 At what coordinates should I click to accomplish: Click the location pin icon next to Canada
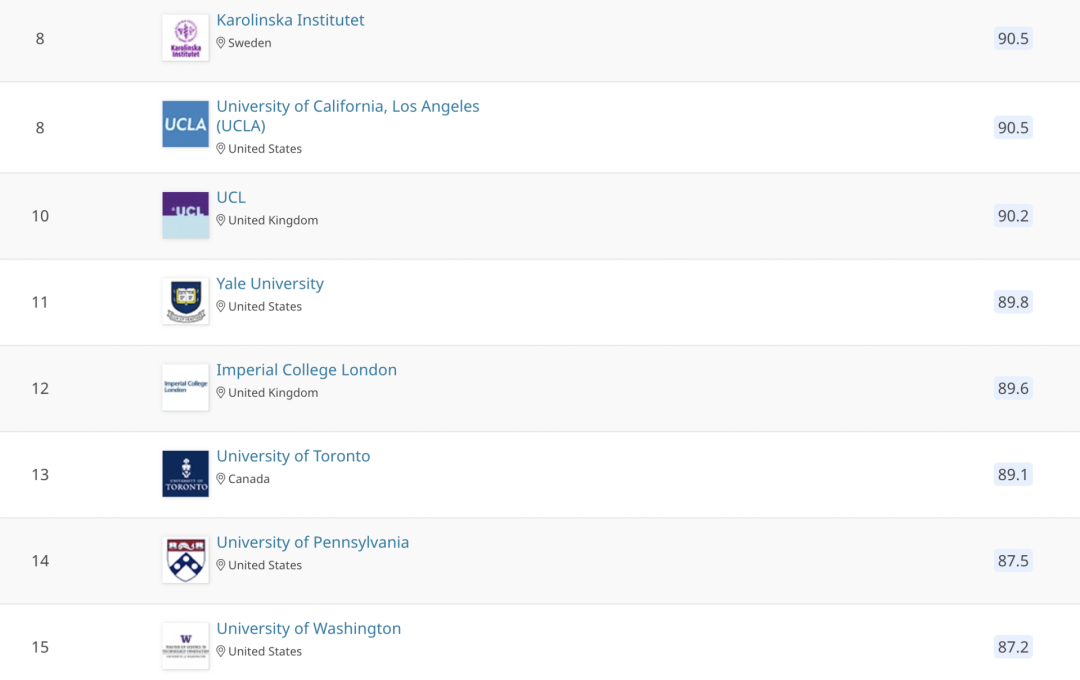pyautogui.click(x=220, y=478)
